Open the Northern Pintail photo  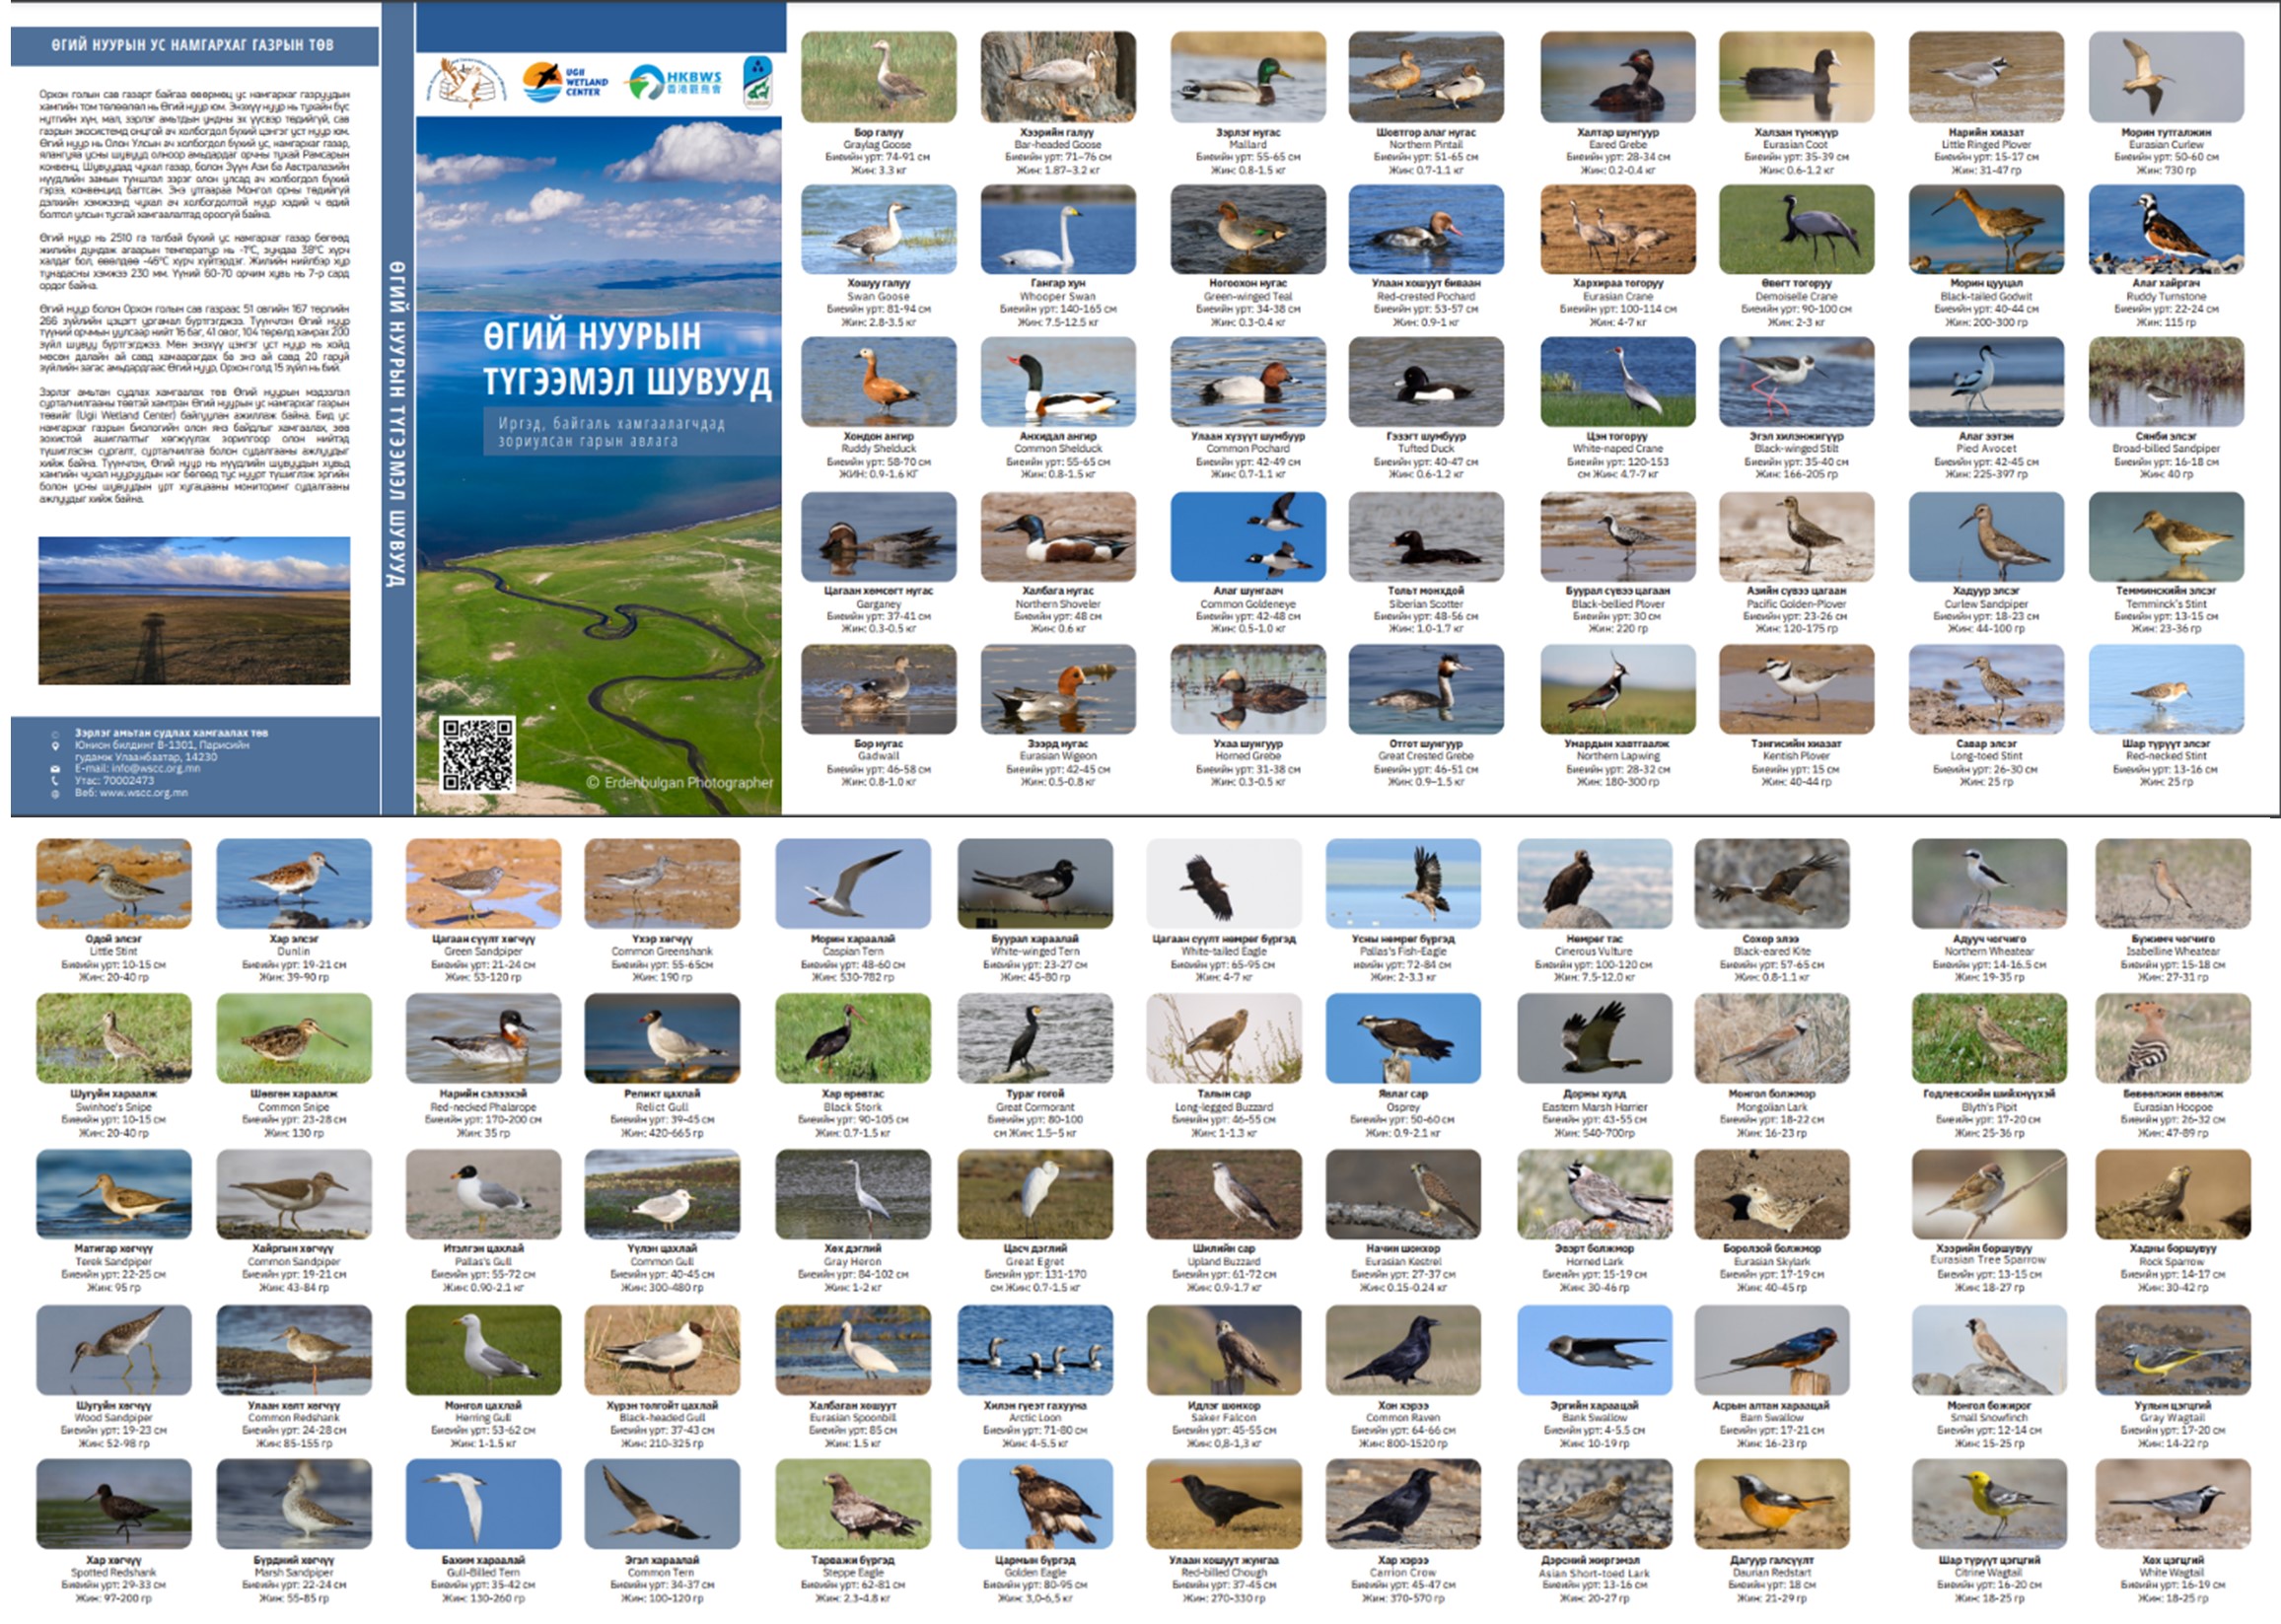(1426, 76)
